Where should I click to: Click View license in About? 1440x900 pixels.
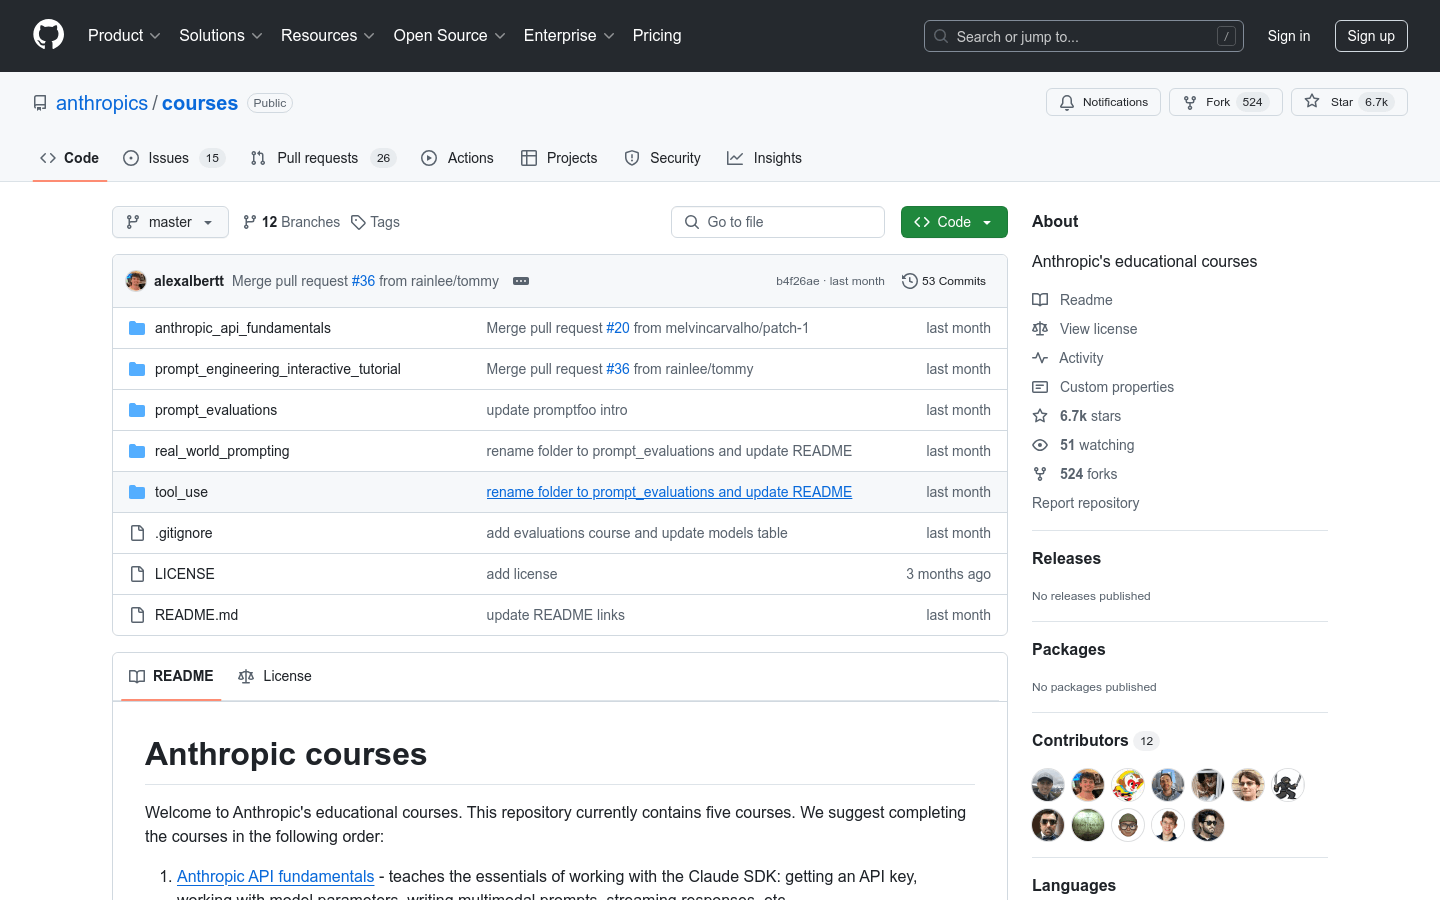coord(1085,329)
